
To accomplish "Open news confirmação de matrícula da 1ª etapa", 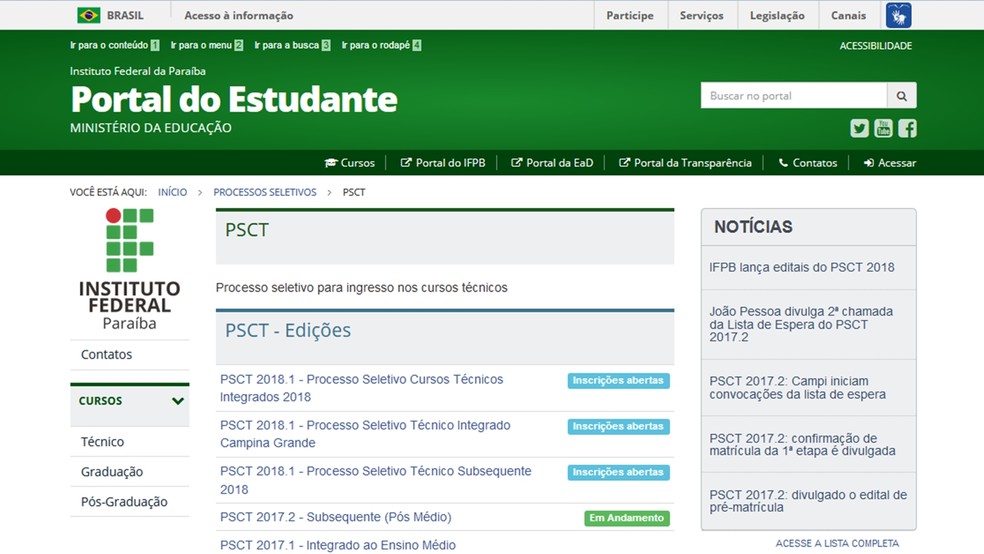I will point(802,444).
